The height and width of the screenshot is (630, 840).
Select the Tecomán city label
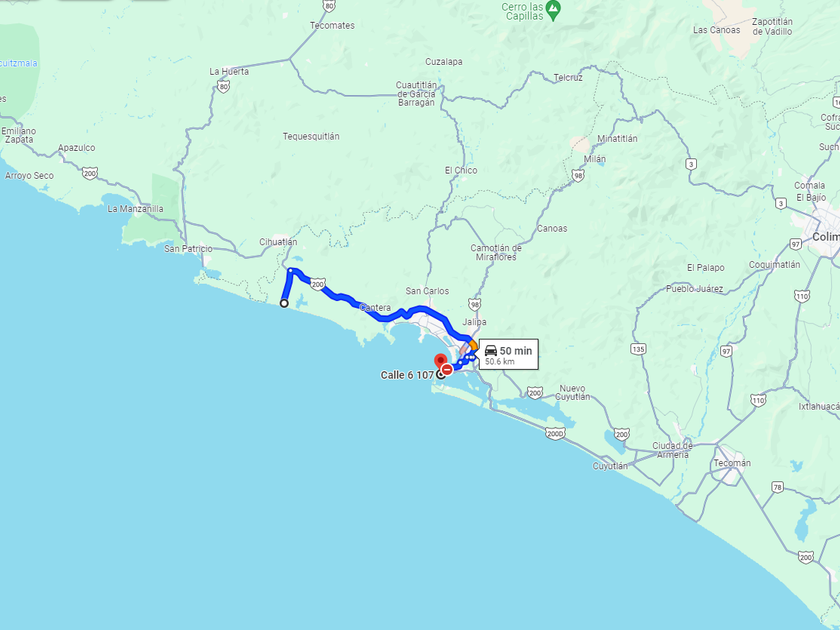pos(732,463)
